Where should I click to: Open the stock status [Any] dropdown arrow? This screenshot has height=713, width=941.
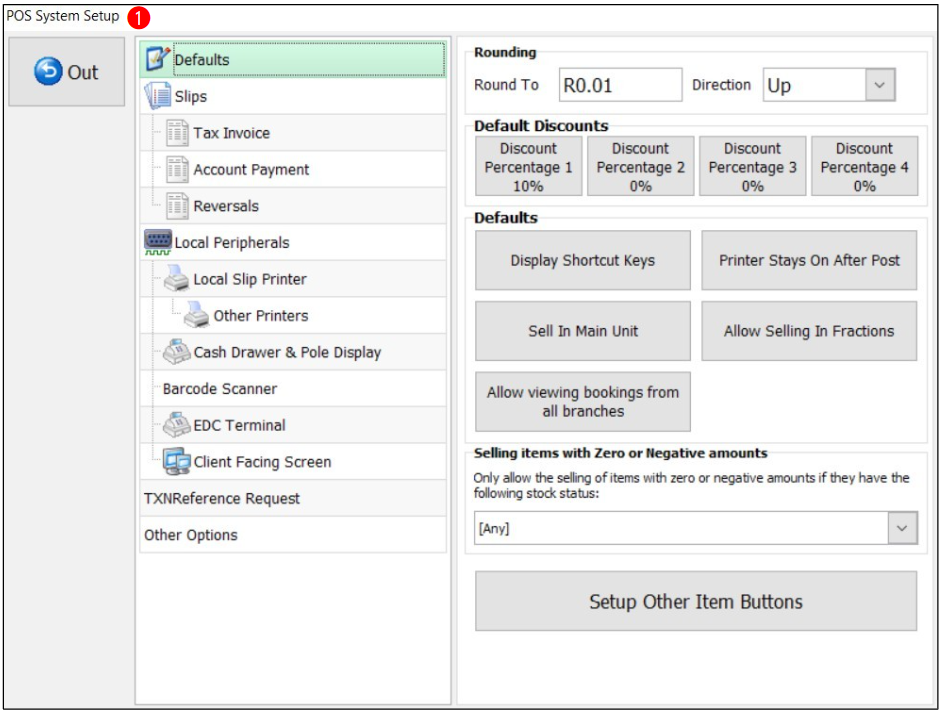(902, 528)
